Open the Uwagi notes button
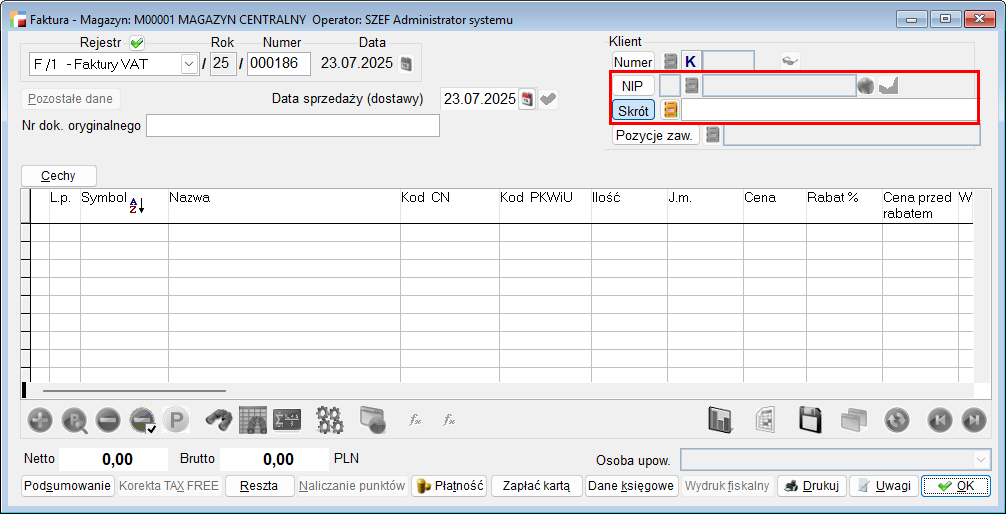This screenshot has height=514, width=1006. point(884,486)
